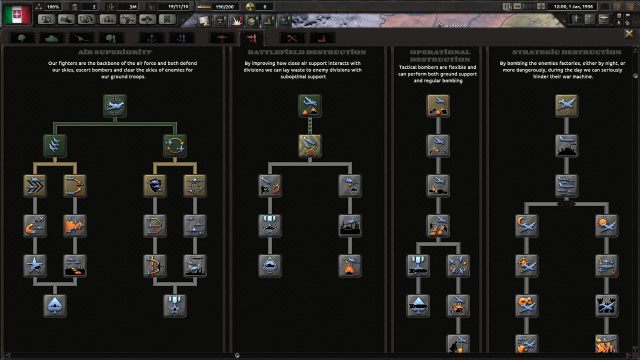This screenshot has width=640, height=360.
Task: Open the air doctrine tab
Action: [252, 38]
